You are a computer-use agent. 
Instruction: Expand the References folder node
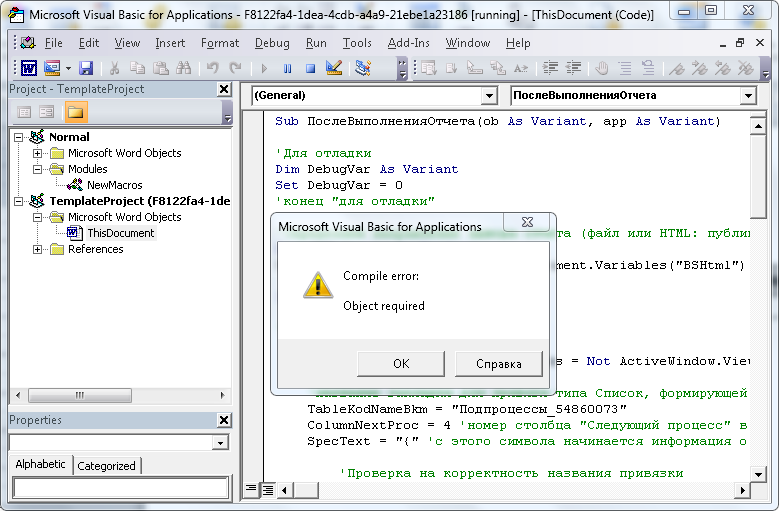click(38, 249)
